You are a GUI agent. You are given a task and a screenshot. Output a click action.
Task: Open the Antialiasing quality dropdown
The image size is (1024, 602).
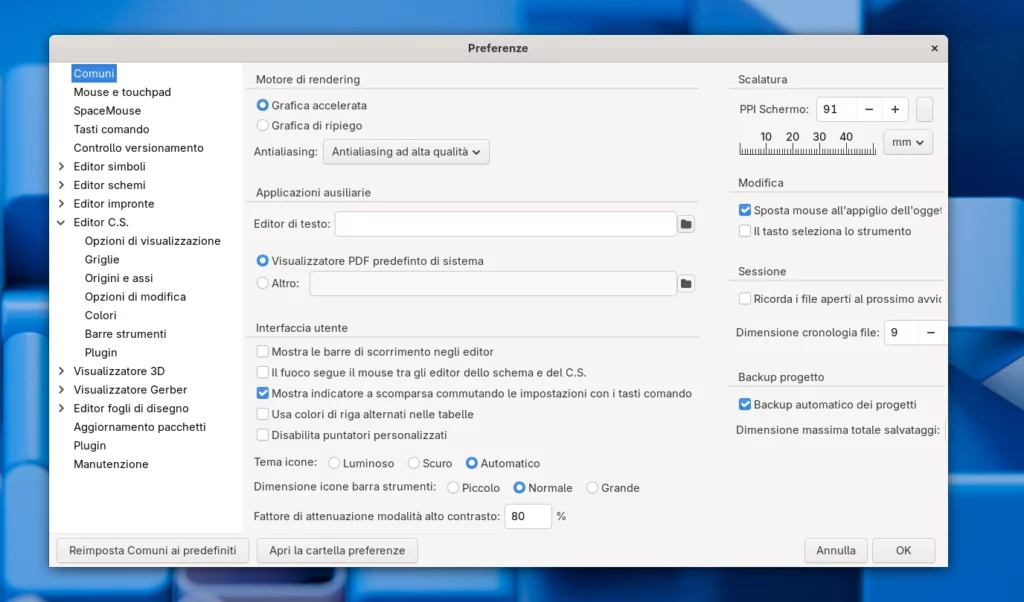[x=406, y=152]
